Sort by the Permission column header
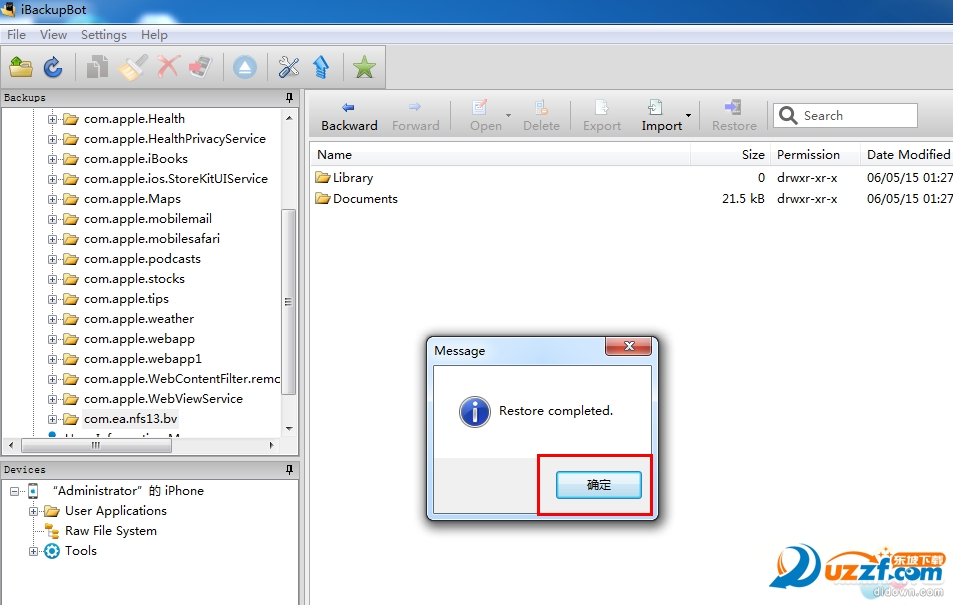This screenshot has width=953, height=605. click(x=816, y=154)
